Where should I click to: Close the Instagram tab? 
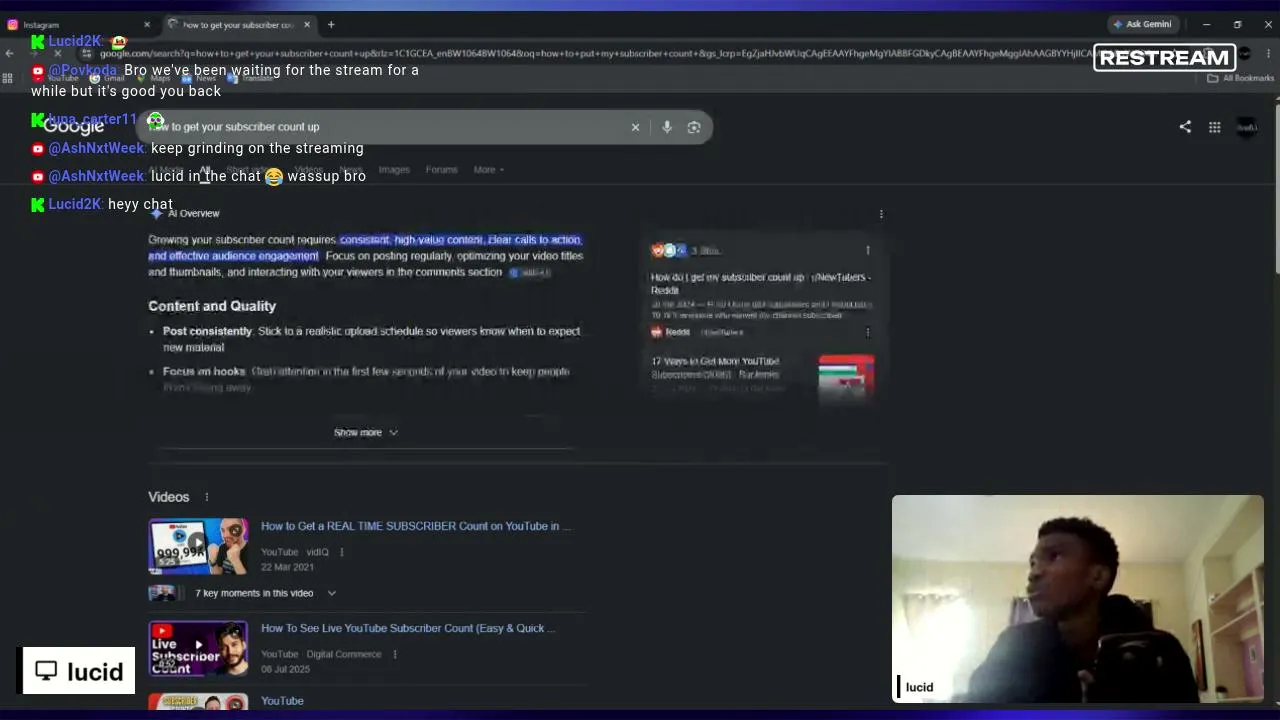tap(147, 24)
